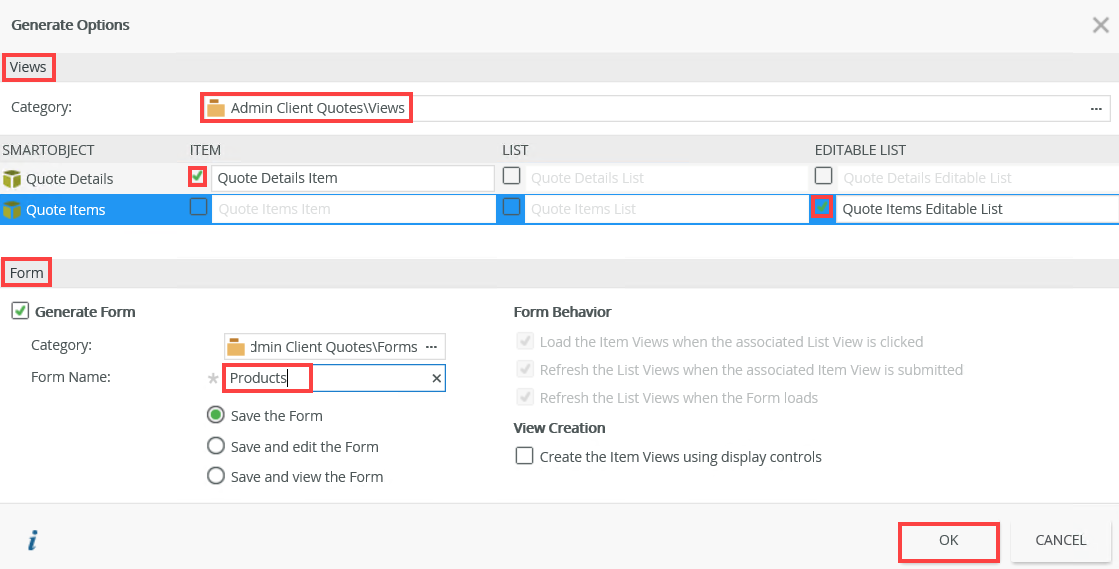Open the Views category browse ellipsis

pos(1096,108)
